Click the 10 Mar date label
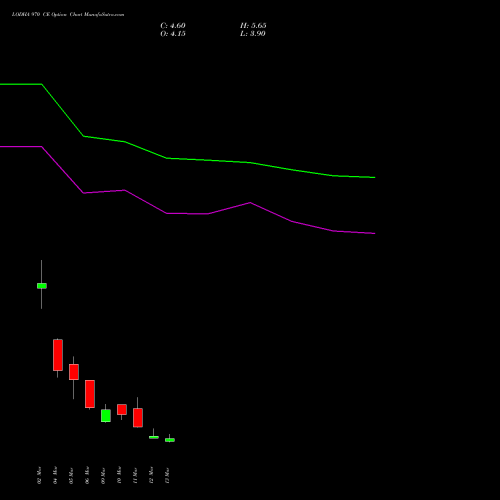 point(119,475)
